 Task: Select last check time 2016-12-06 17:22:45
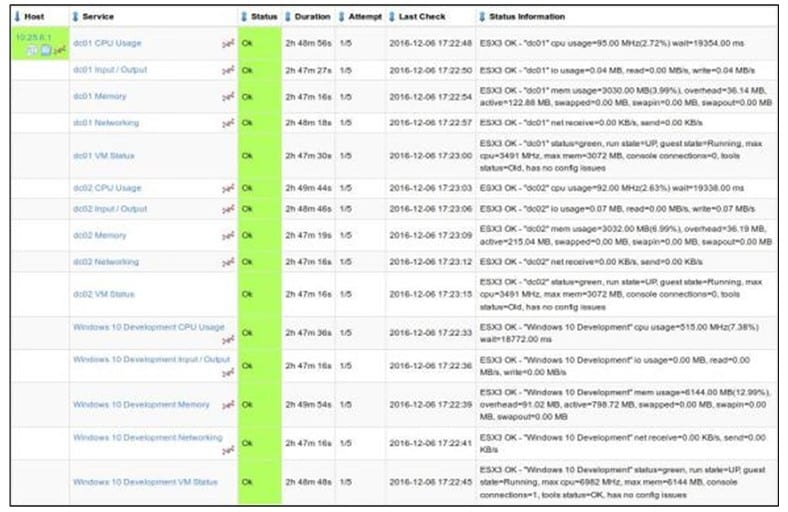pyautogui.click(x=430, y=482)
